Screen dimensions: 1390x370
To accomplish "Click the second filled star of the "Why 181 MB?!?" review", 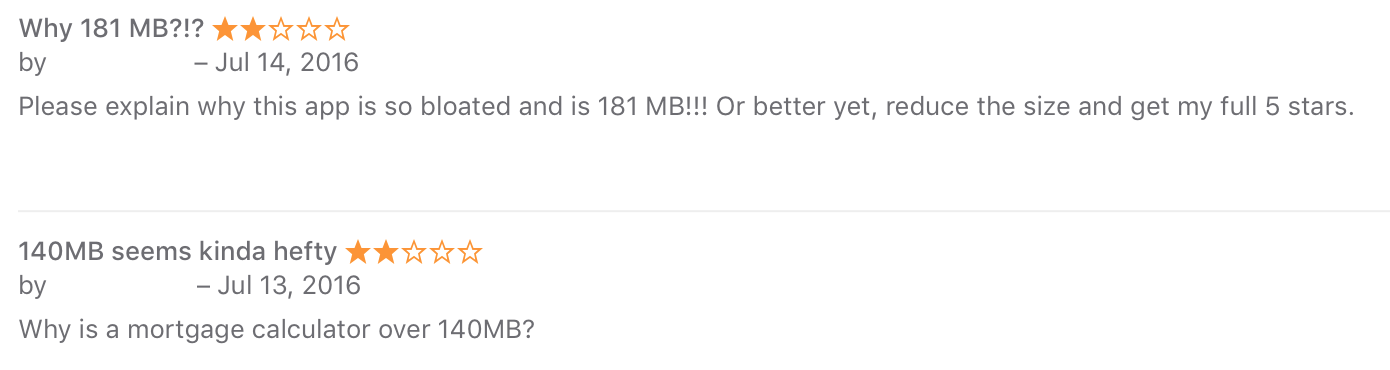I will [x=253, y=29].
